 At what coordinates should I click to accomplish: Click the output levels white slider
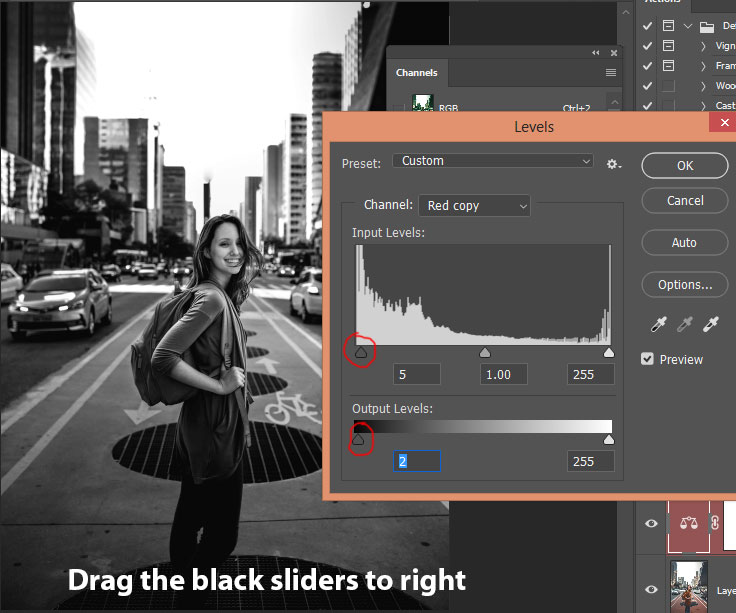(609, 439)
